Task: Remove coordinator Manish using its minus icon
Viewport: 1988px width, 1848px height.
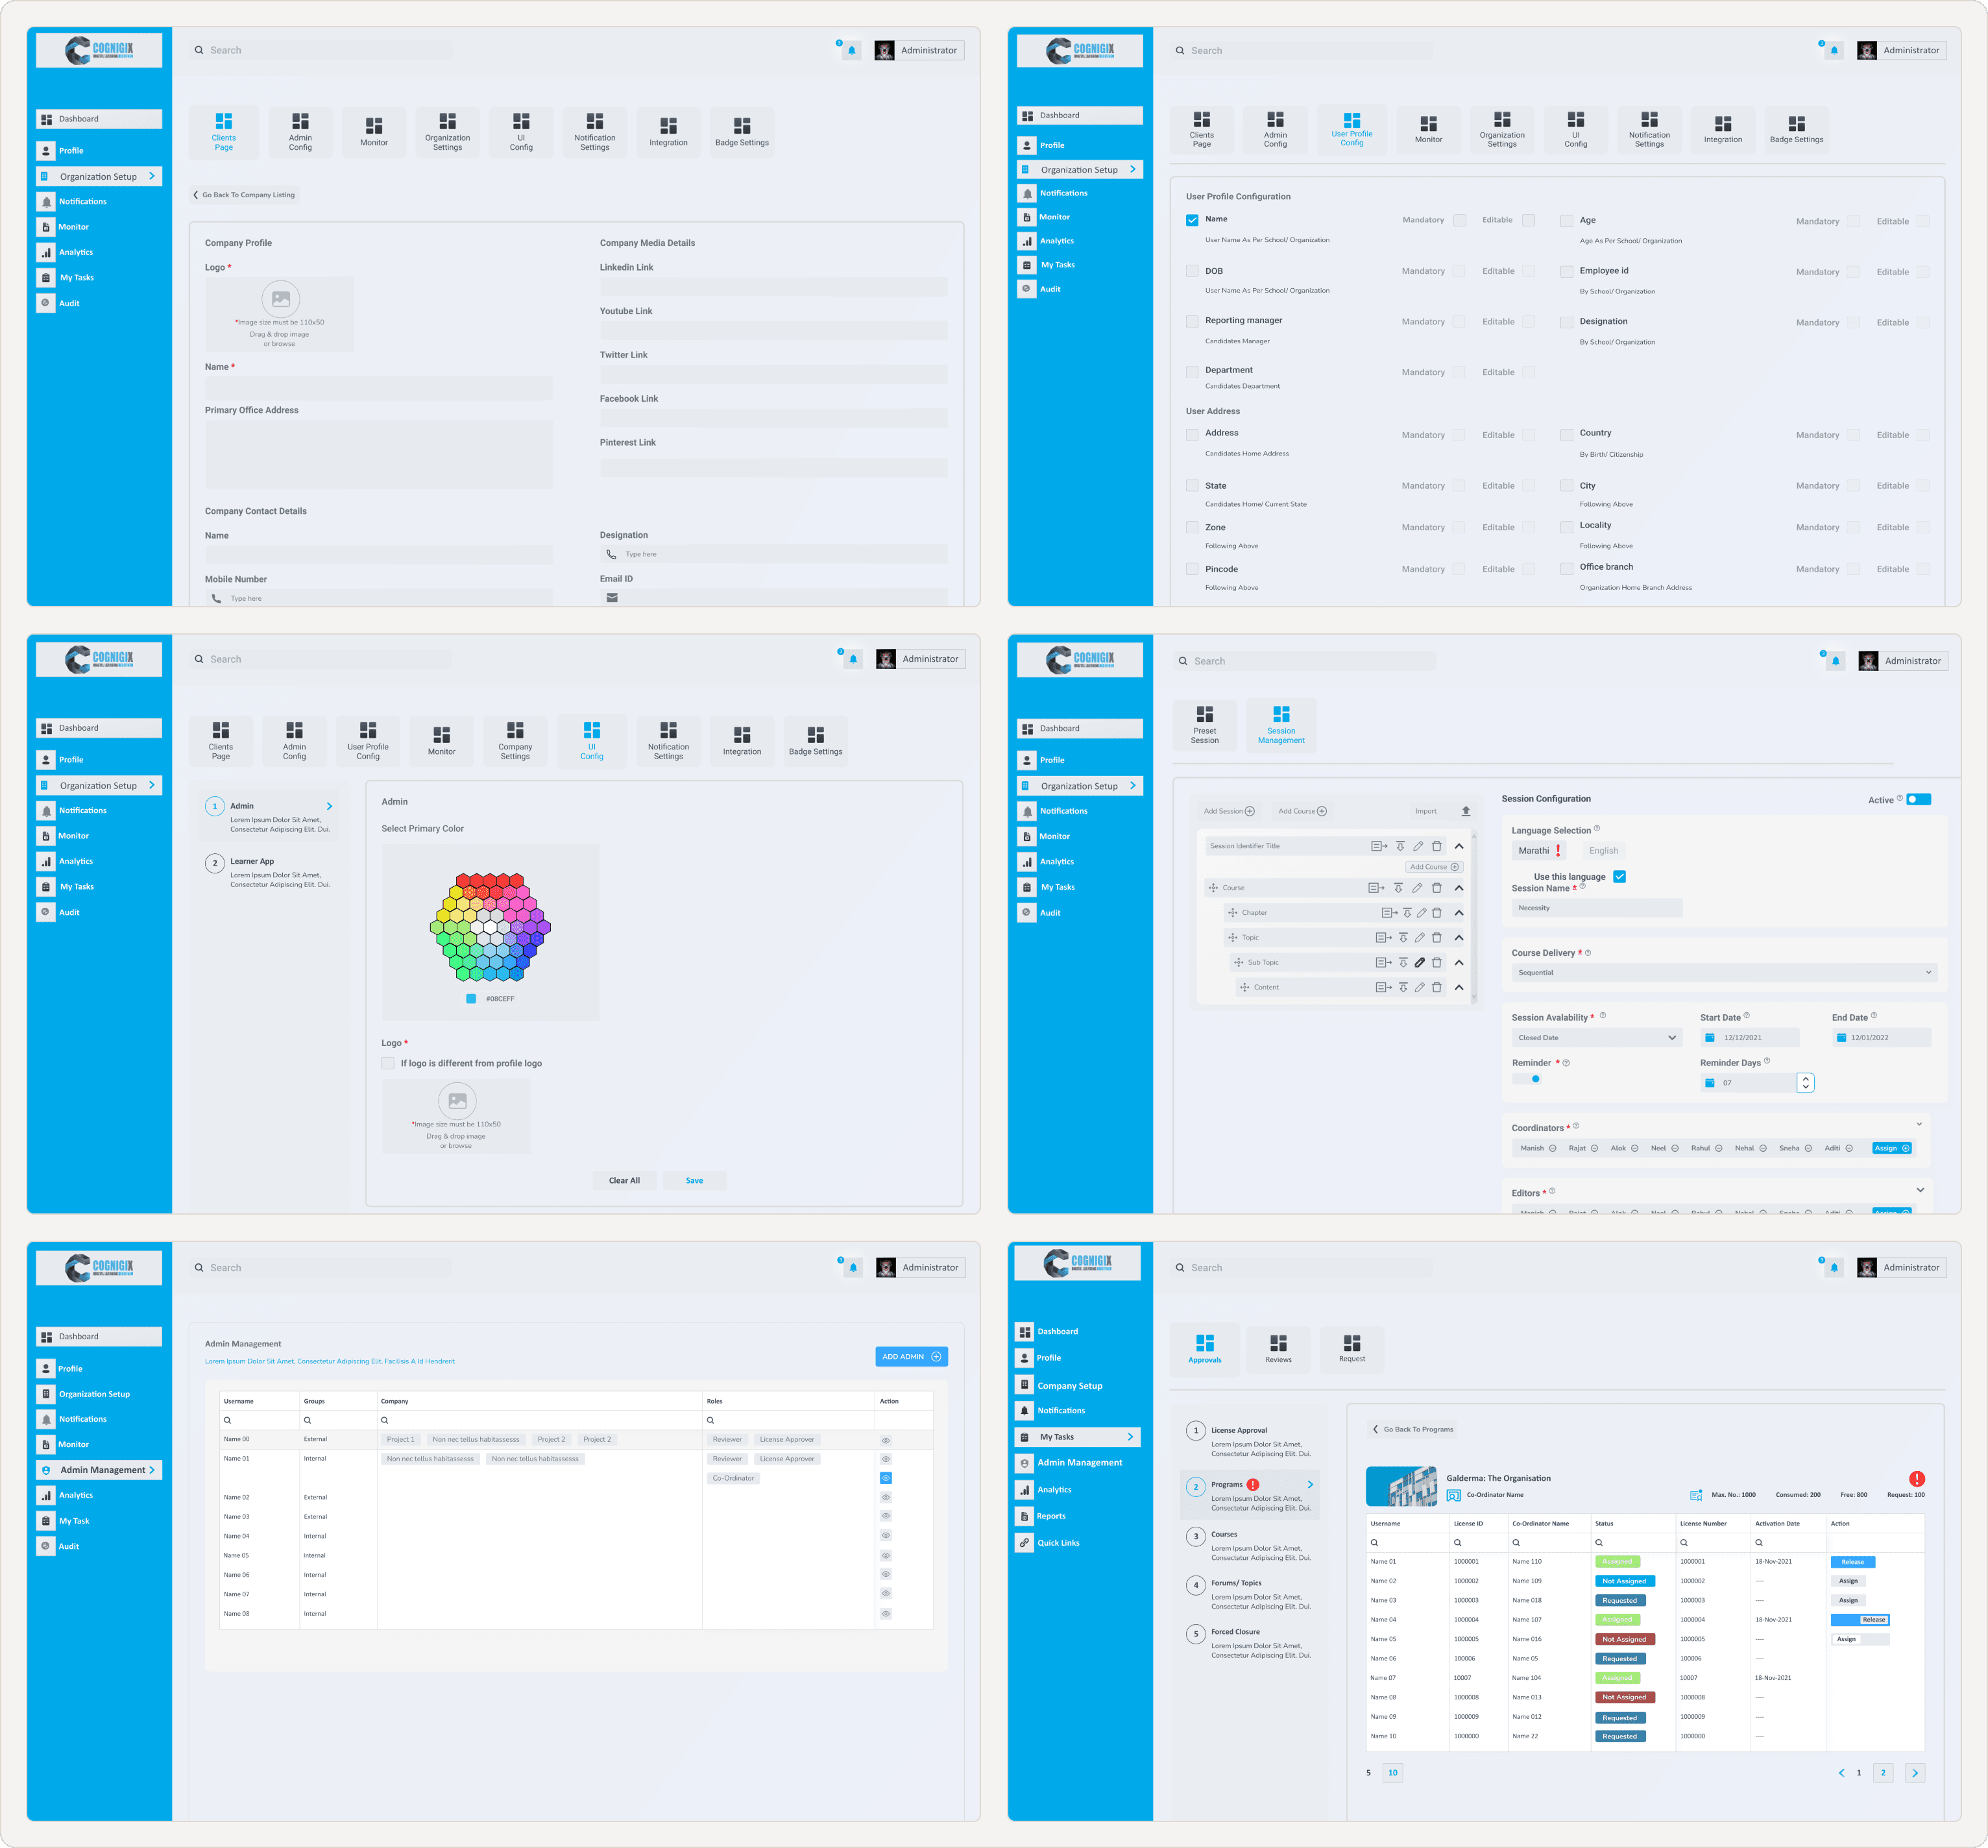Action: click(1552, 1148)
